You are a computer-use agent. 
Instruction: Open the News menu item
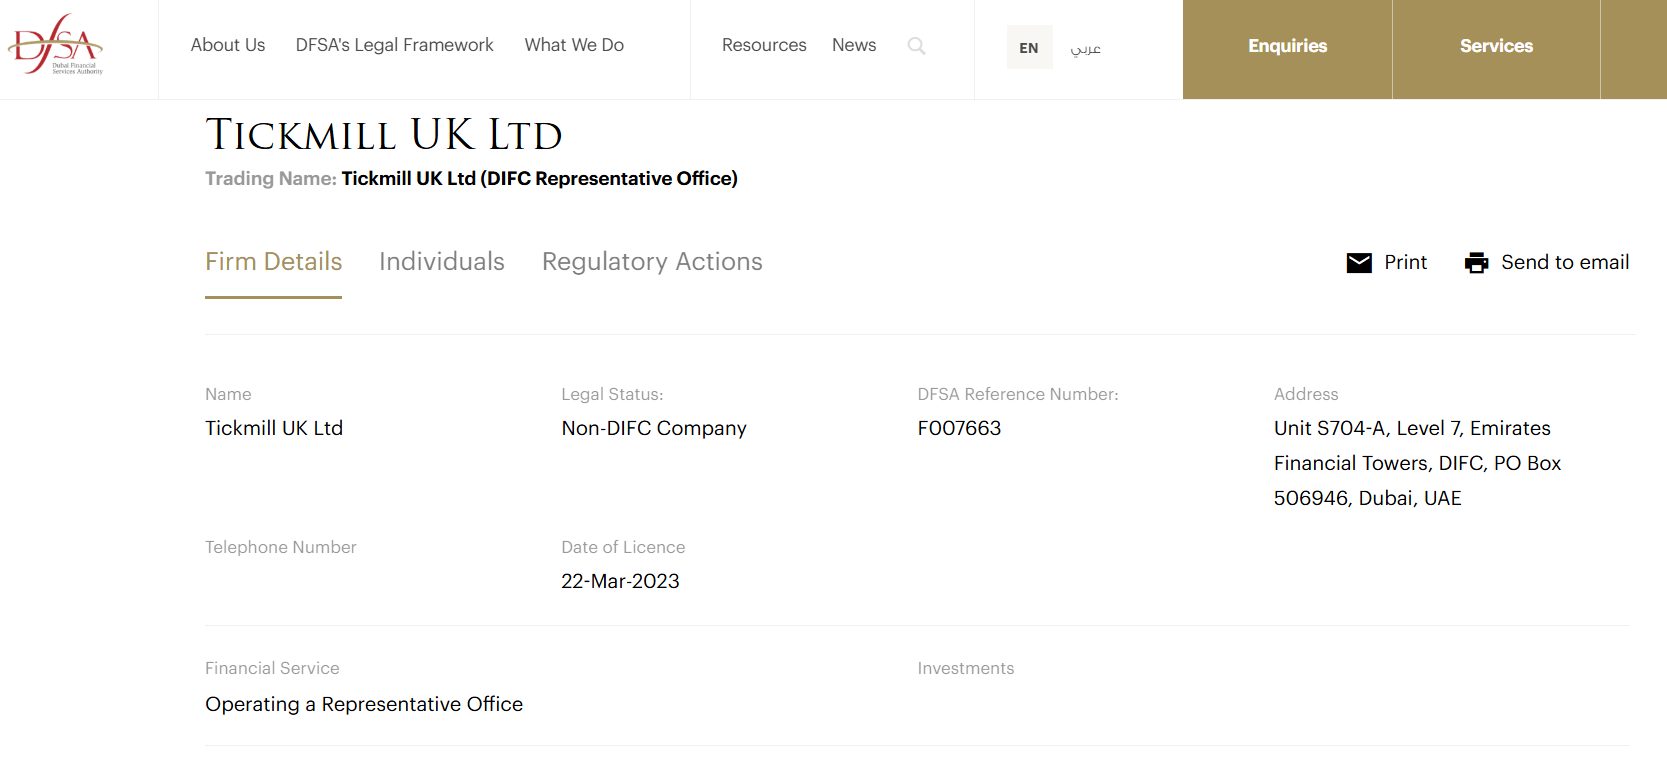point(854,45)
